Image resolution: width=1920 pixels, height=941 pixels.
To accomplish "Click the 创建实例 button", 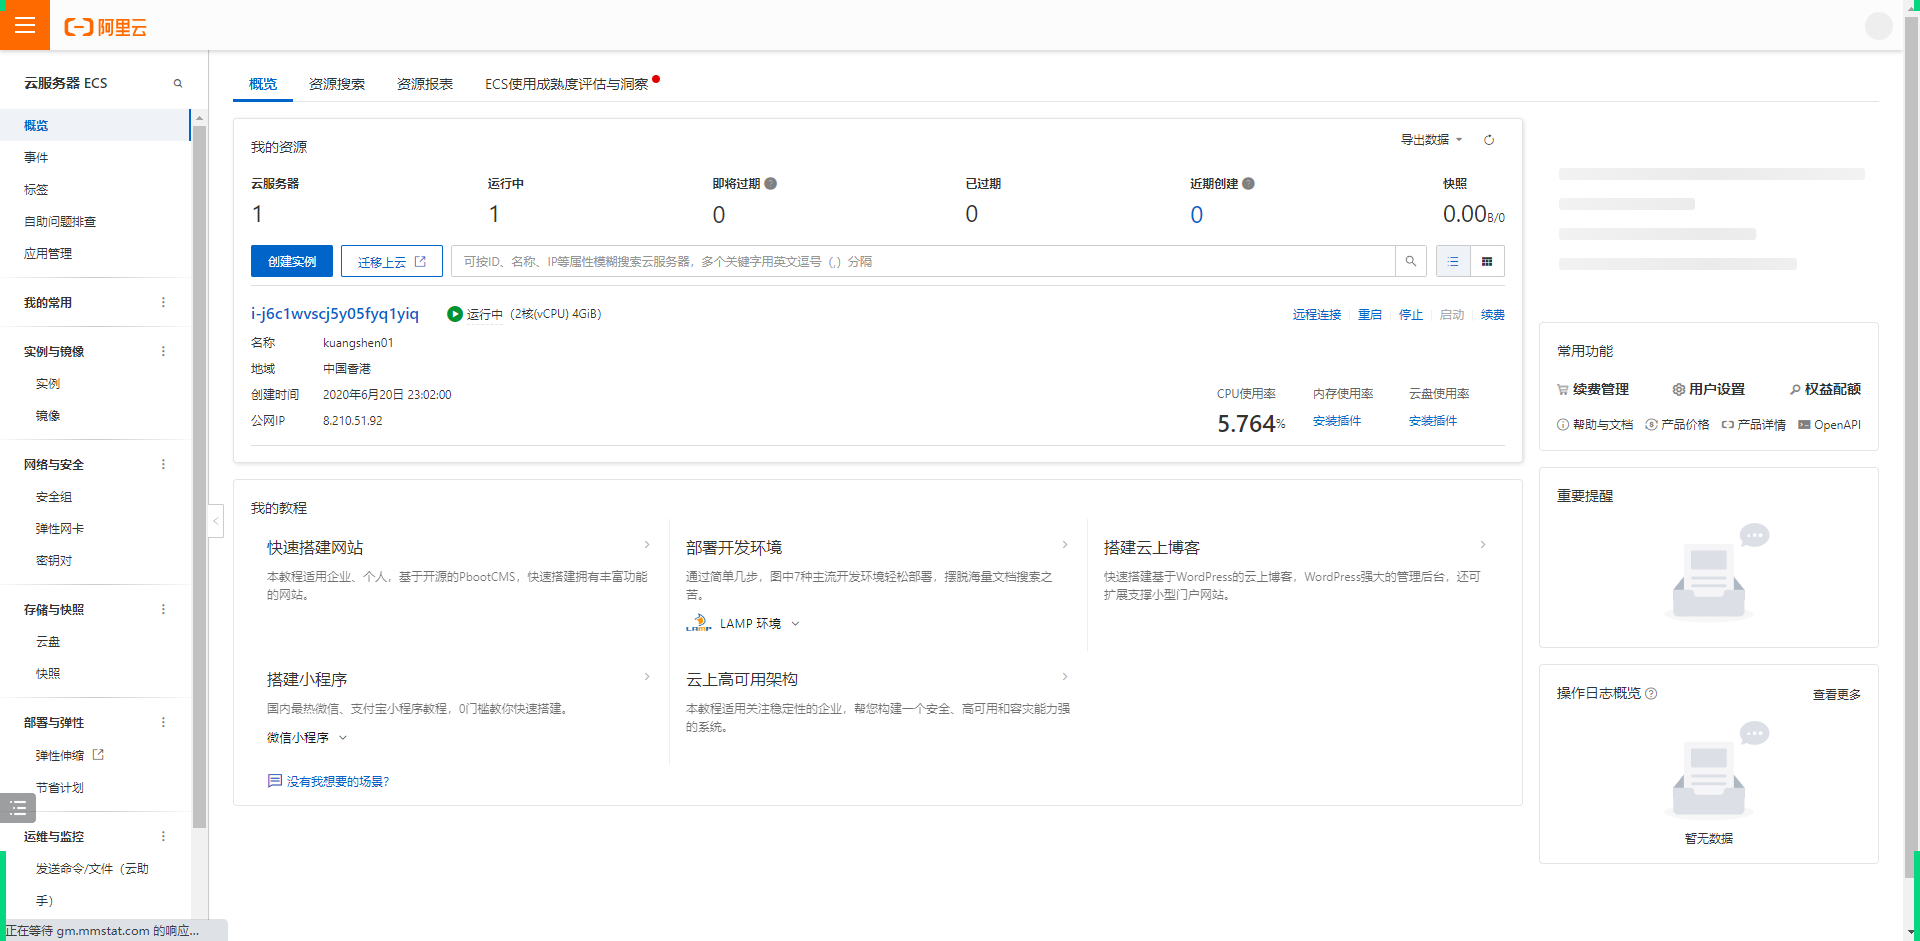I will (292, 261).
